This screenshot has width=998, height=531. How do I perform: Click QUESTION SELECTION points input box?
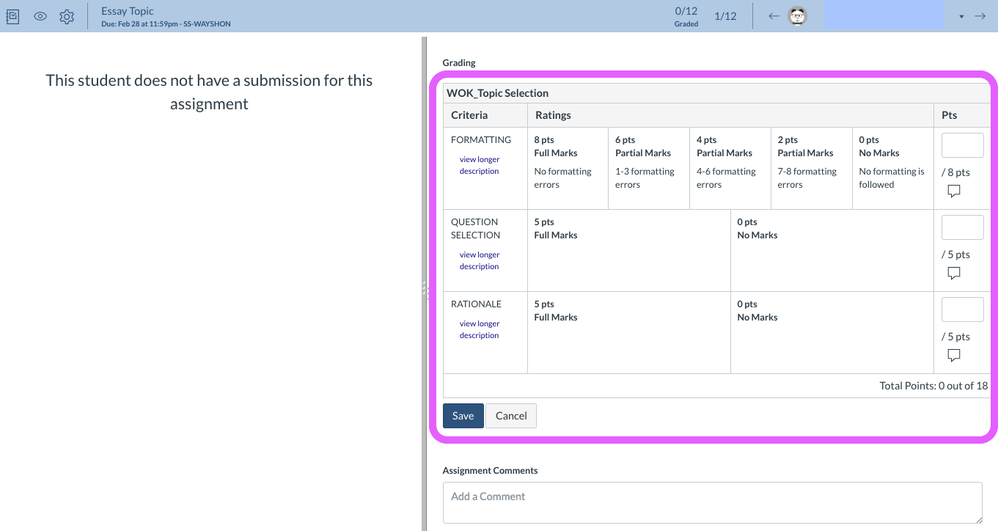(962, 227)
